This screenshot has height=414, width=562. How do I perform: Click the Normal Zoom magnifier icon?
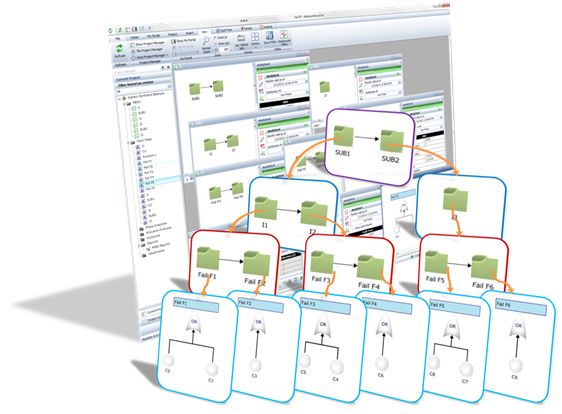tap(206, 42)
